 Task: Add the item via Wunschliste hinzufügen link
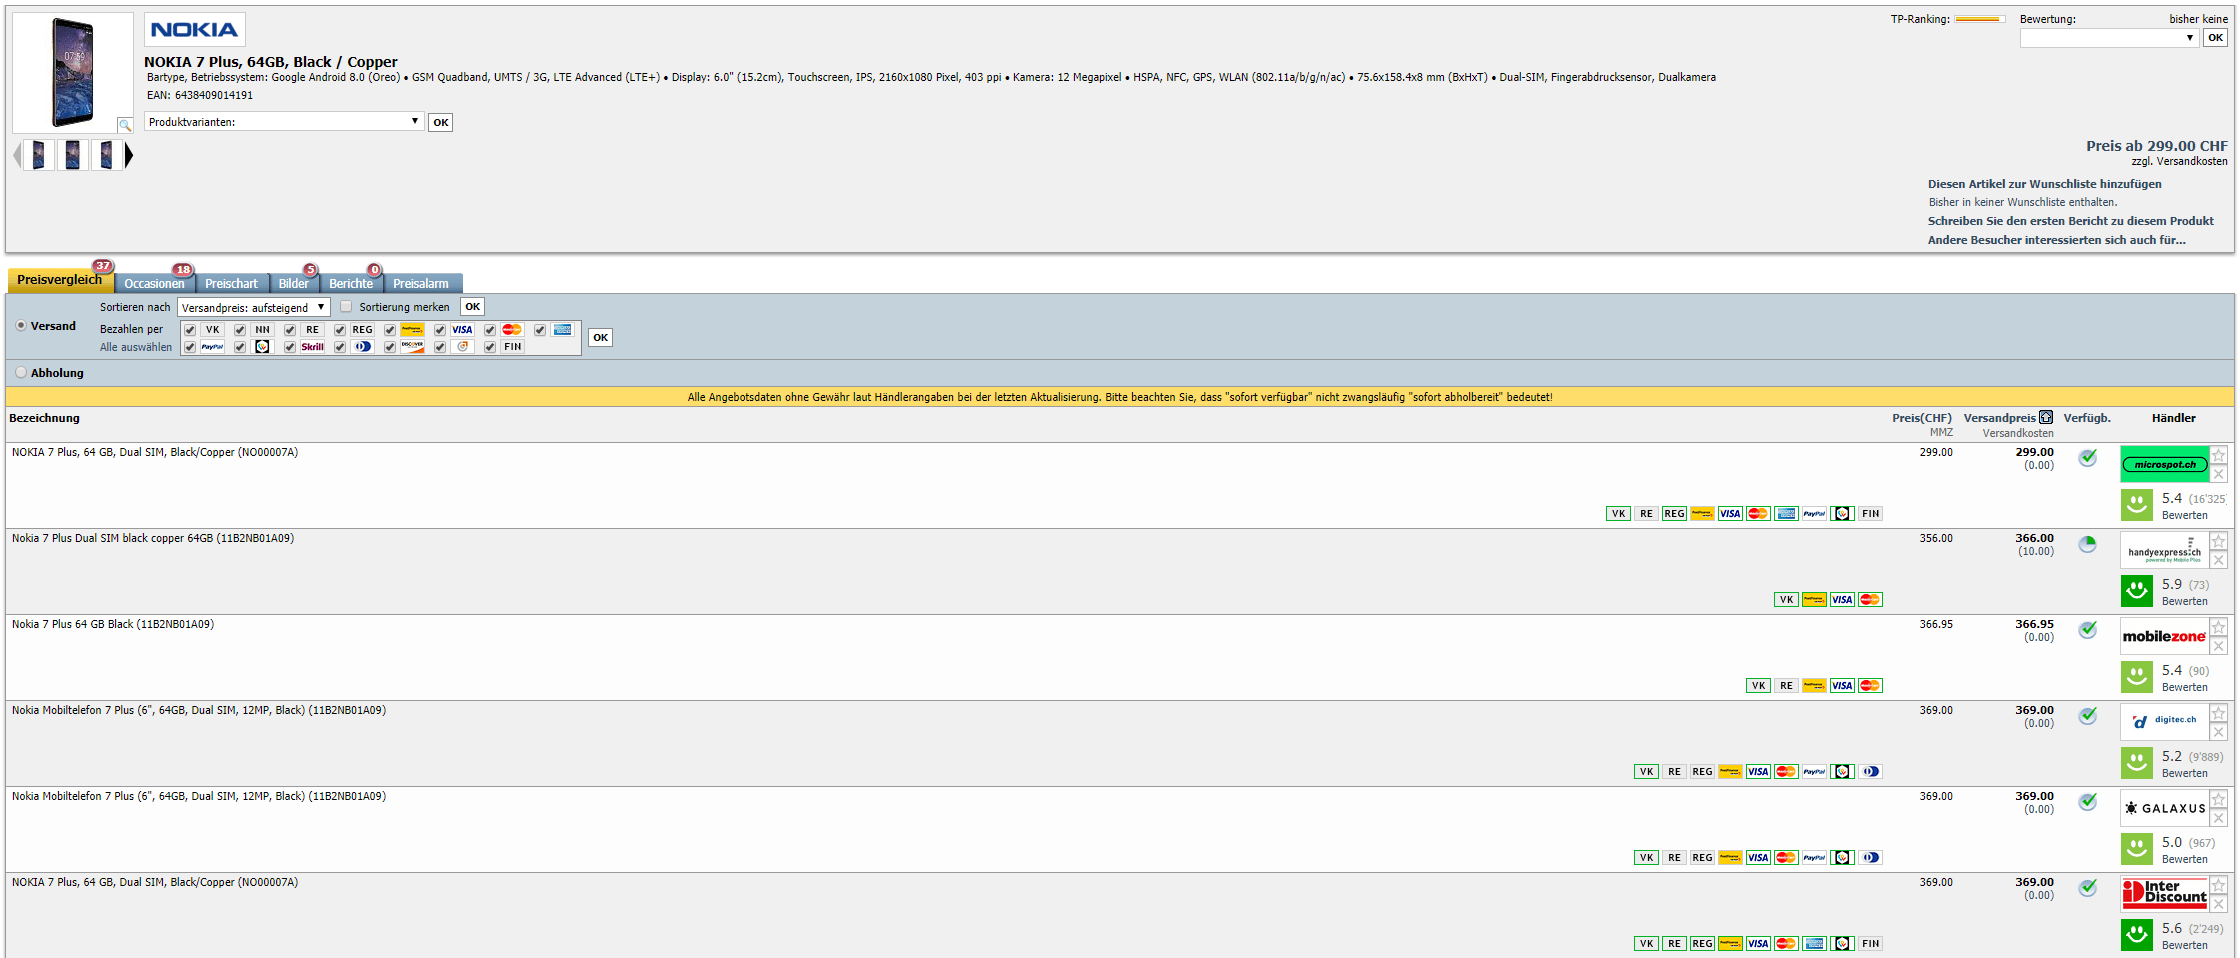[2044, 184]
